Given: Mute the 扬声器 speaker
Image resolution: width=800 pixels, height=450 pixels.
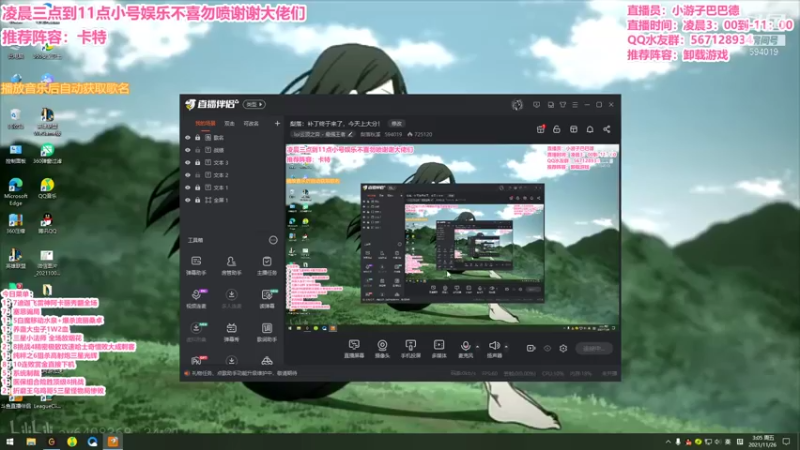Looking at the screenshot, I should (x=494, y=348).
